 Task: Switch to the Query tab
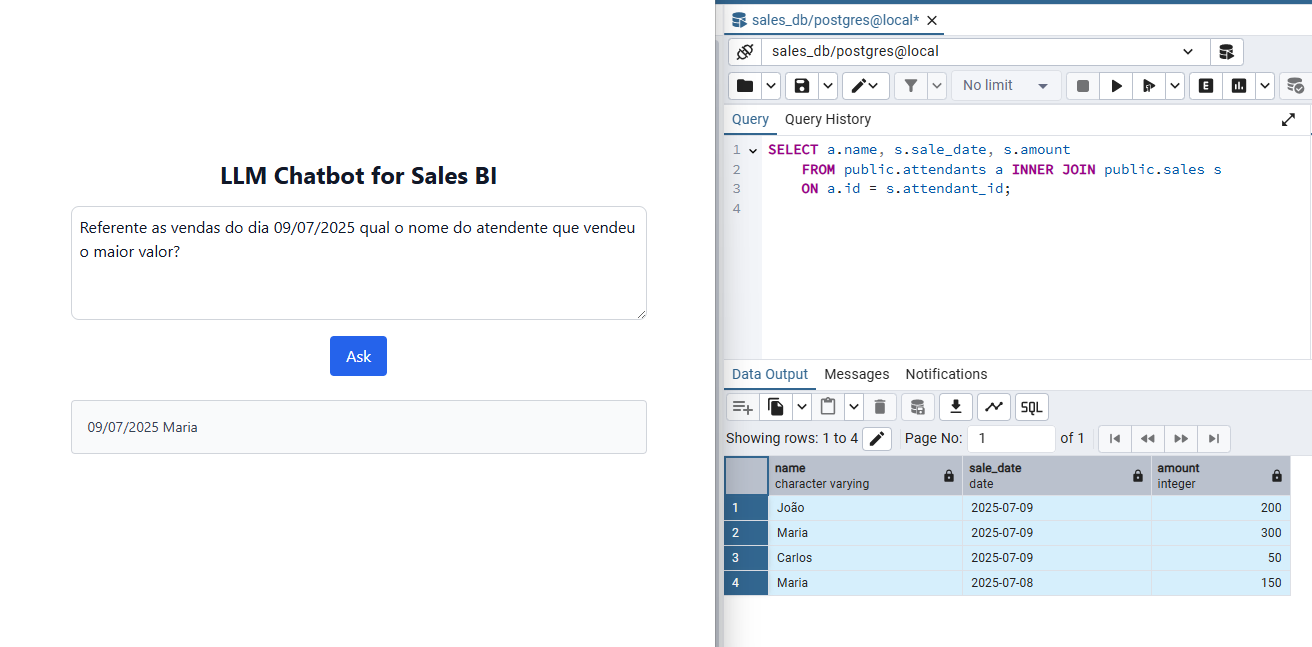click(750, 119)
